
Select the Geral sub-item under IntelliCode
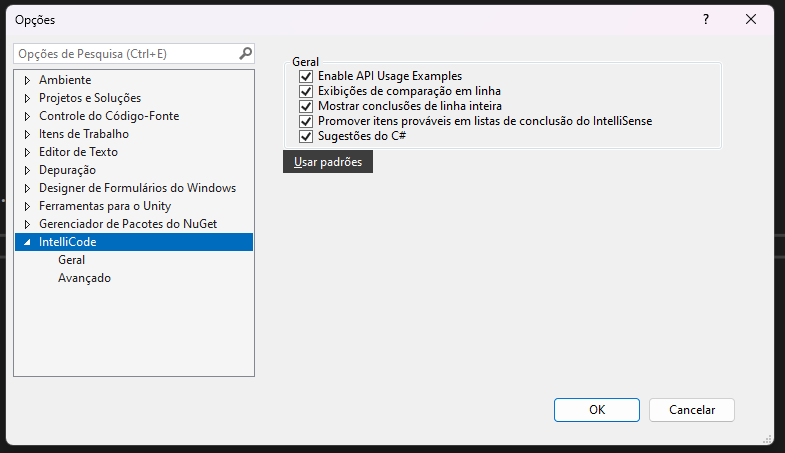click(72, 260)
